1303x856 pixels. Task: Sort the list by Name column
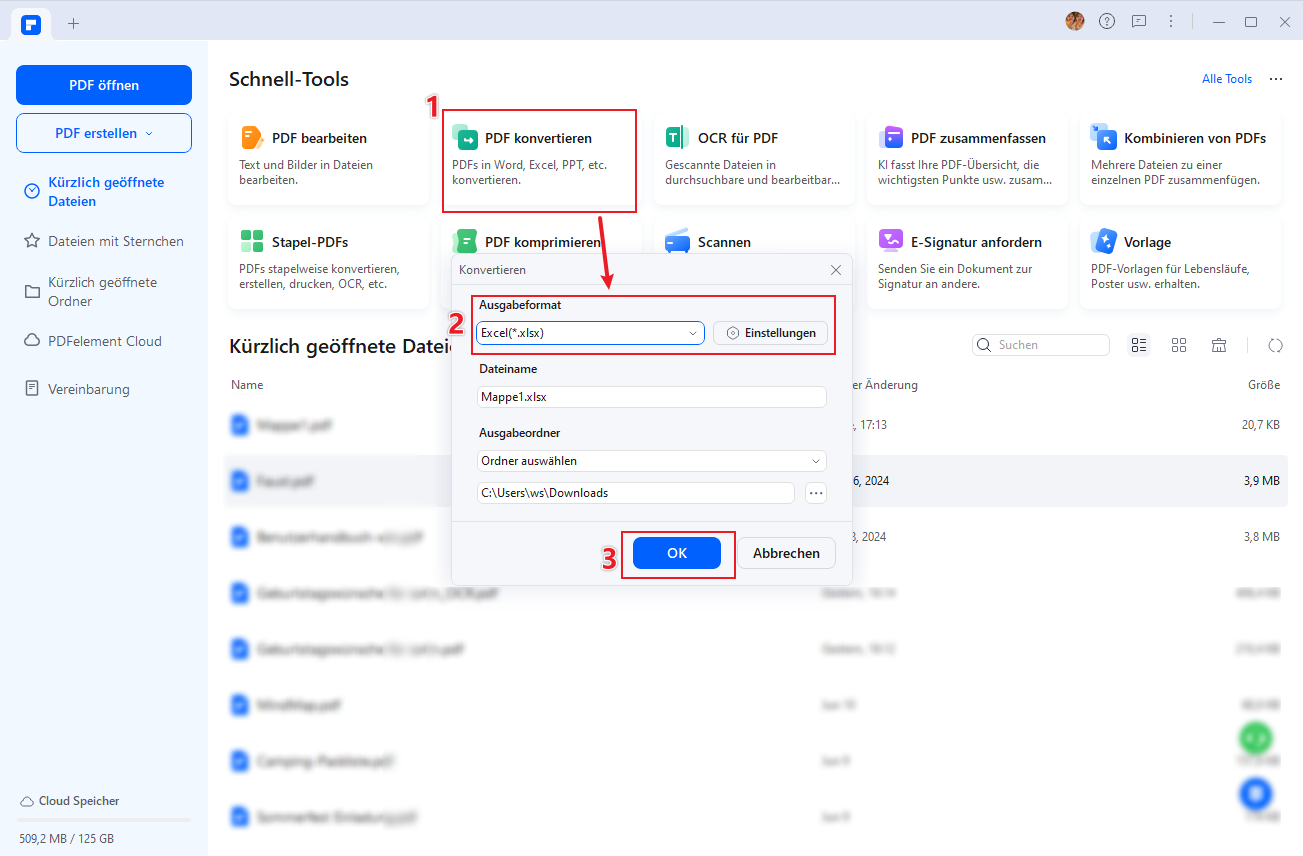pos(247,385)
